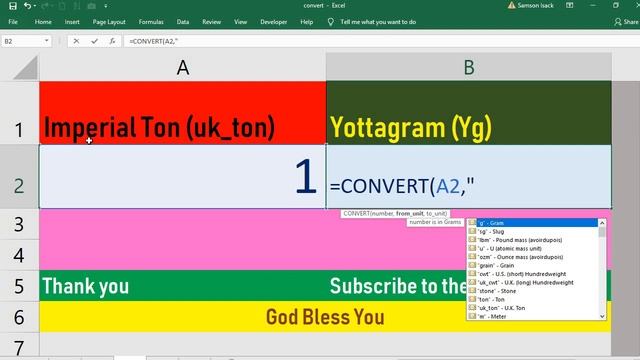This screenshot has height=360, width=640.
Task: Pick "uk_ton" - U.K. Ton option
Action: pyautogui.click(x=533, y=308)
